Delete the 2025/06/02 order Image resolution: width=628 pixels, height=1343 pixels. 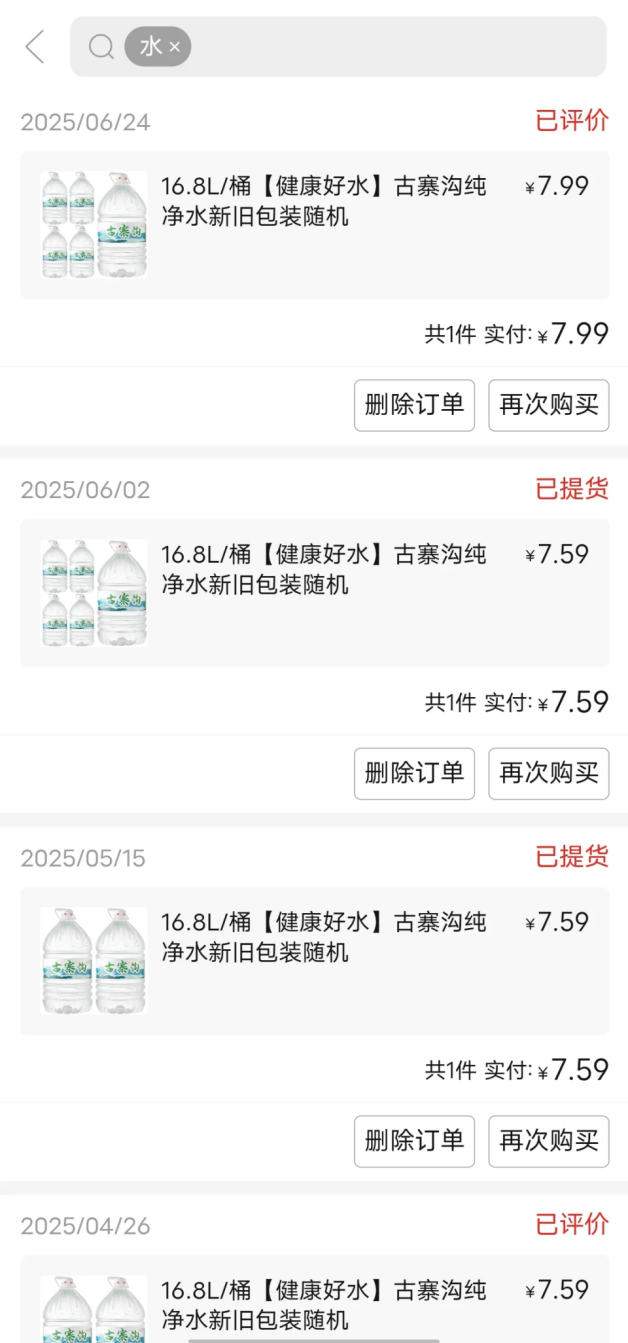coord(414,773)
